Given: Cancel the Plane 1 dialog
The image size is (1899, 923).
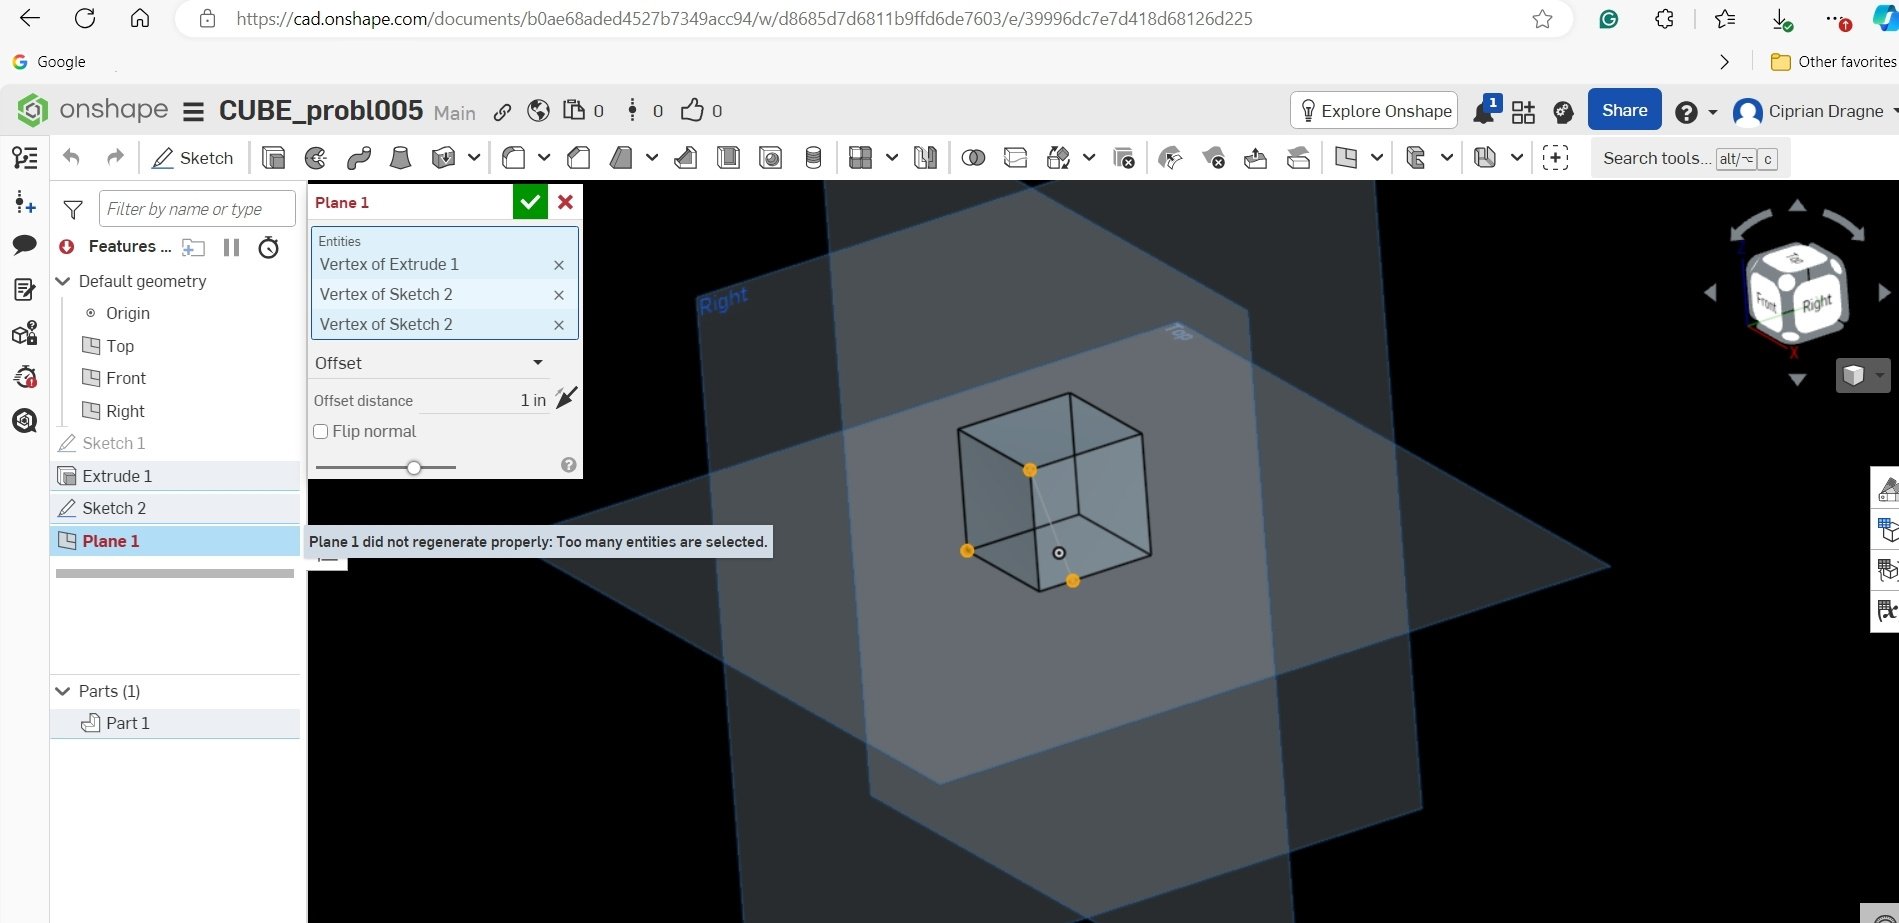Looking at the screenshot, I should [x=565, y=202].
